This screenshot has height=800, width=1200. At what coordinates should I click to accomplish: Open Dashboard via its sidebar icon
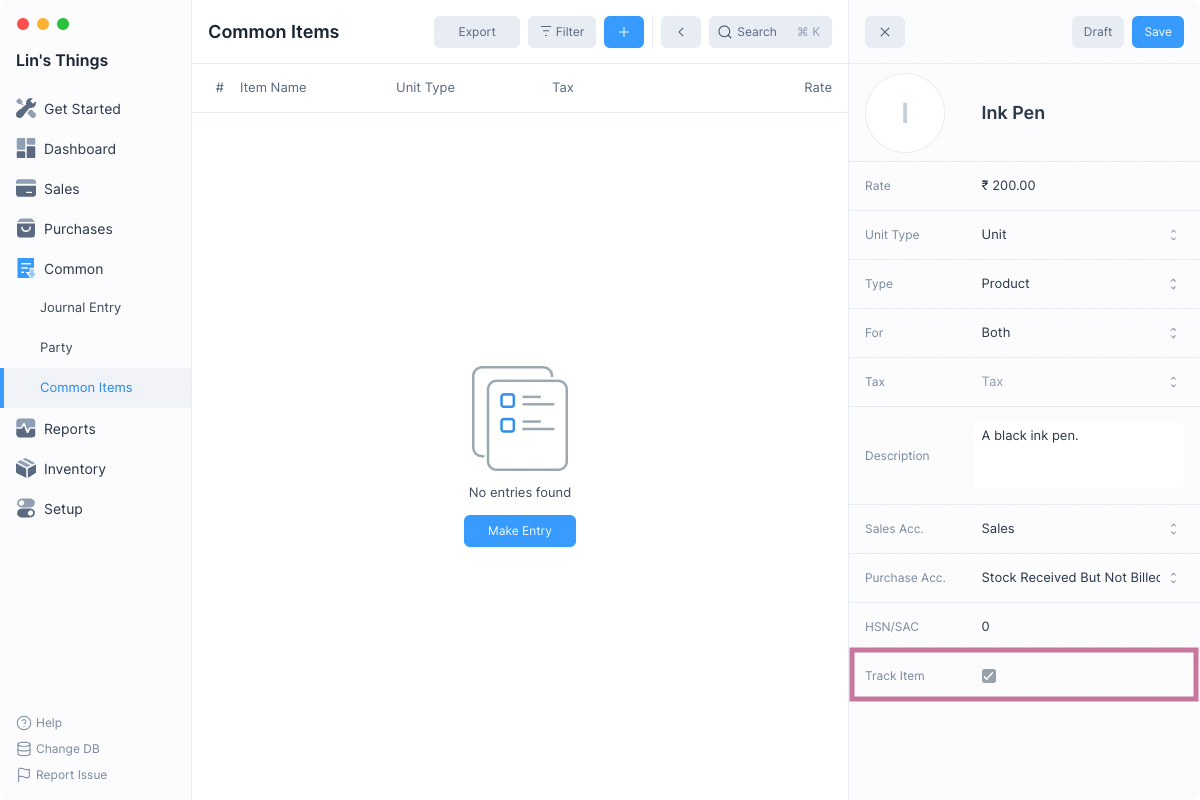(26, 149)
